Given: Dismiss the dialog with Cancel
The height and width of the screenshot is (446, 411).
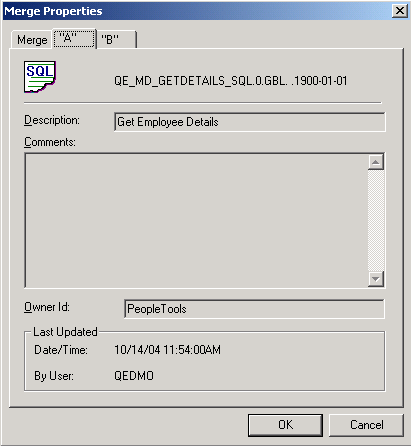Looking at the screenshot, I should point(366,425).
